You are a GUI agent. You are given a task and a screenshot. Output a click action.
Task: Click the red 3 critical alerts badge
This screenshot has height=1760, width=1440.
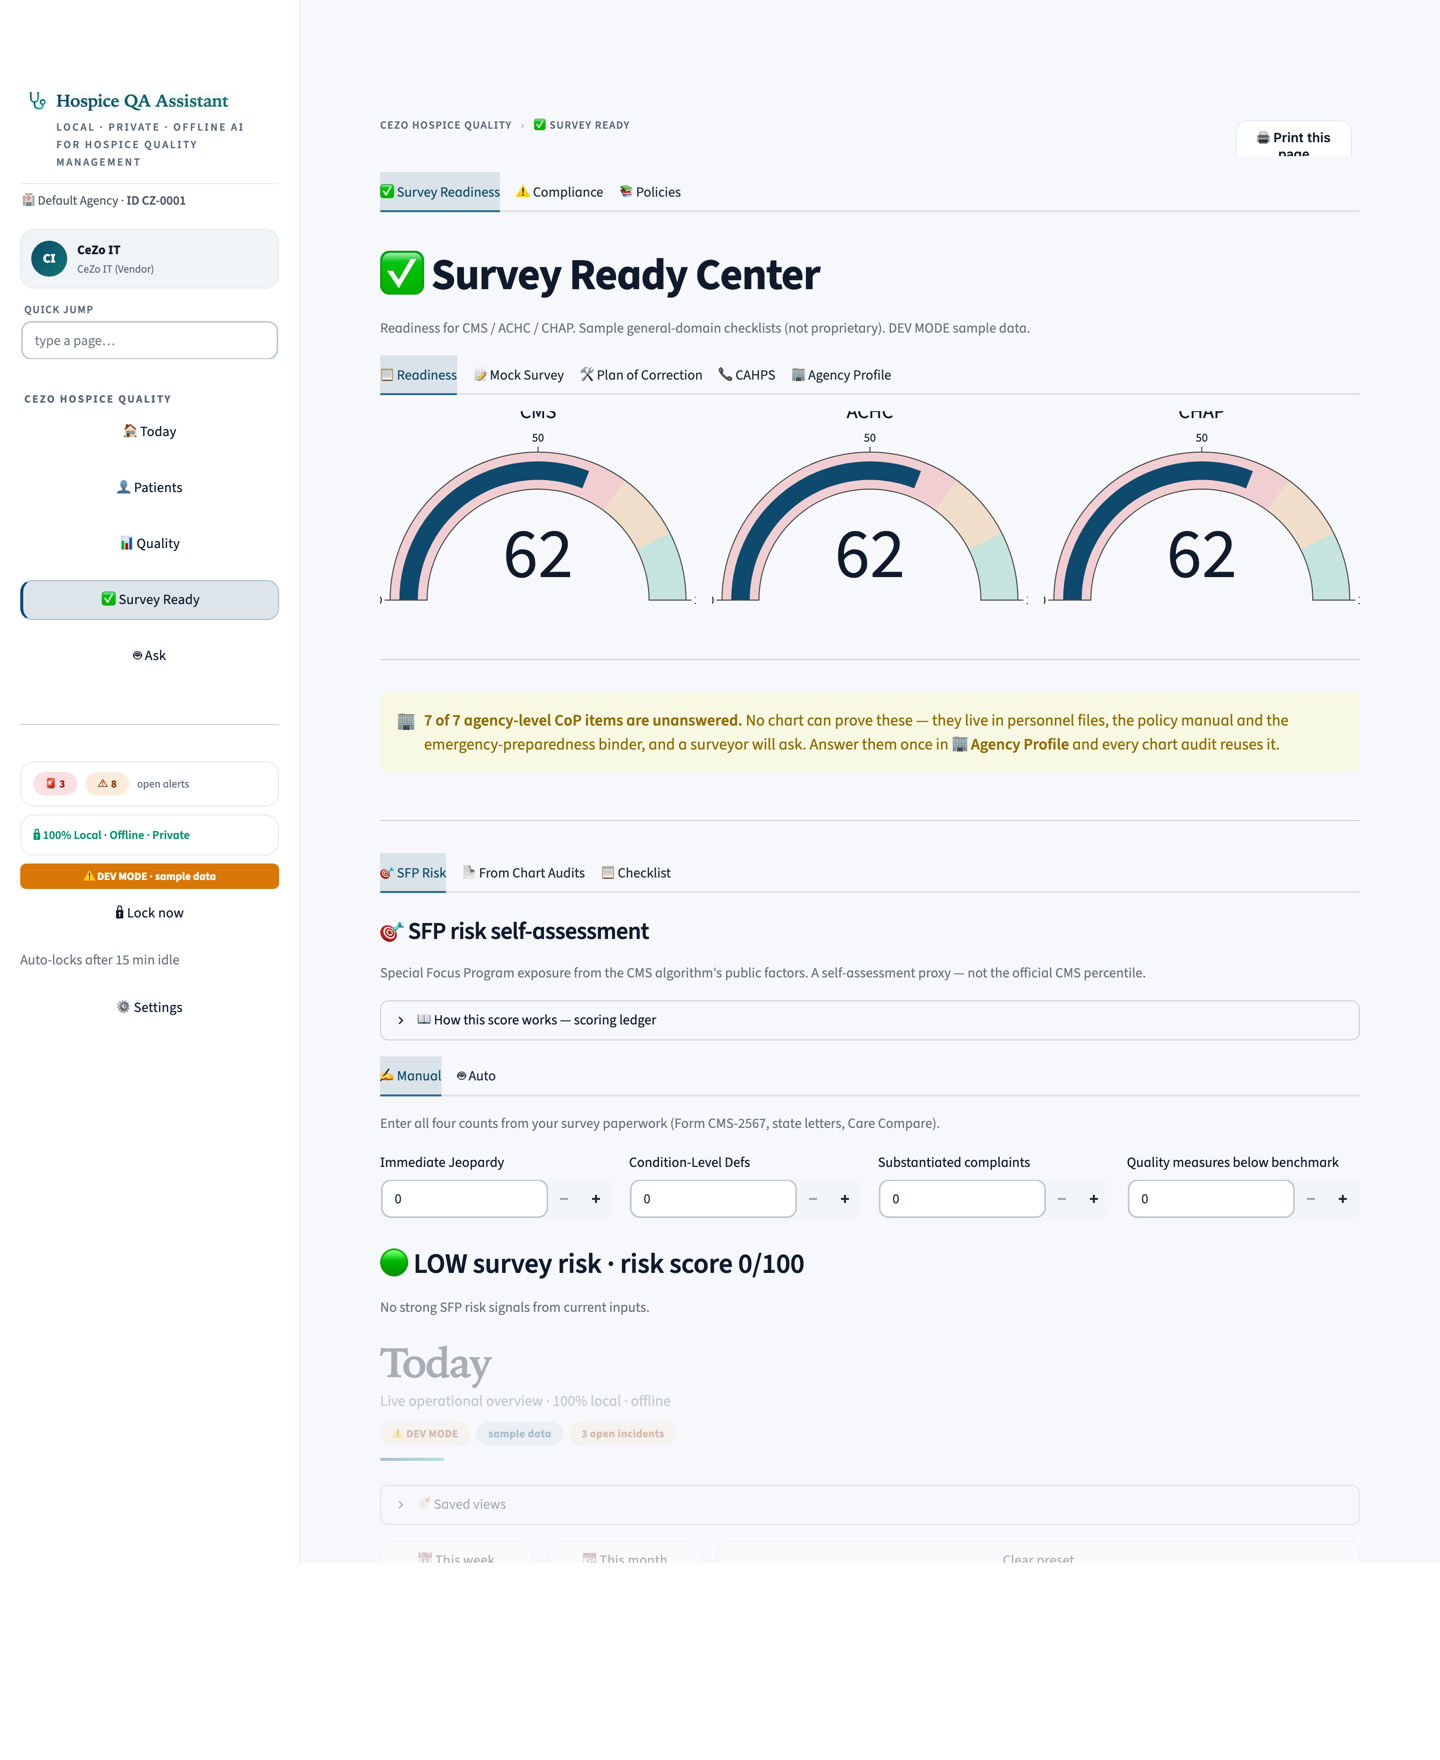[x=55, y=784]
